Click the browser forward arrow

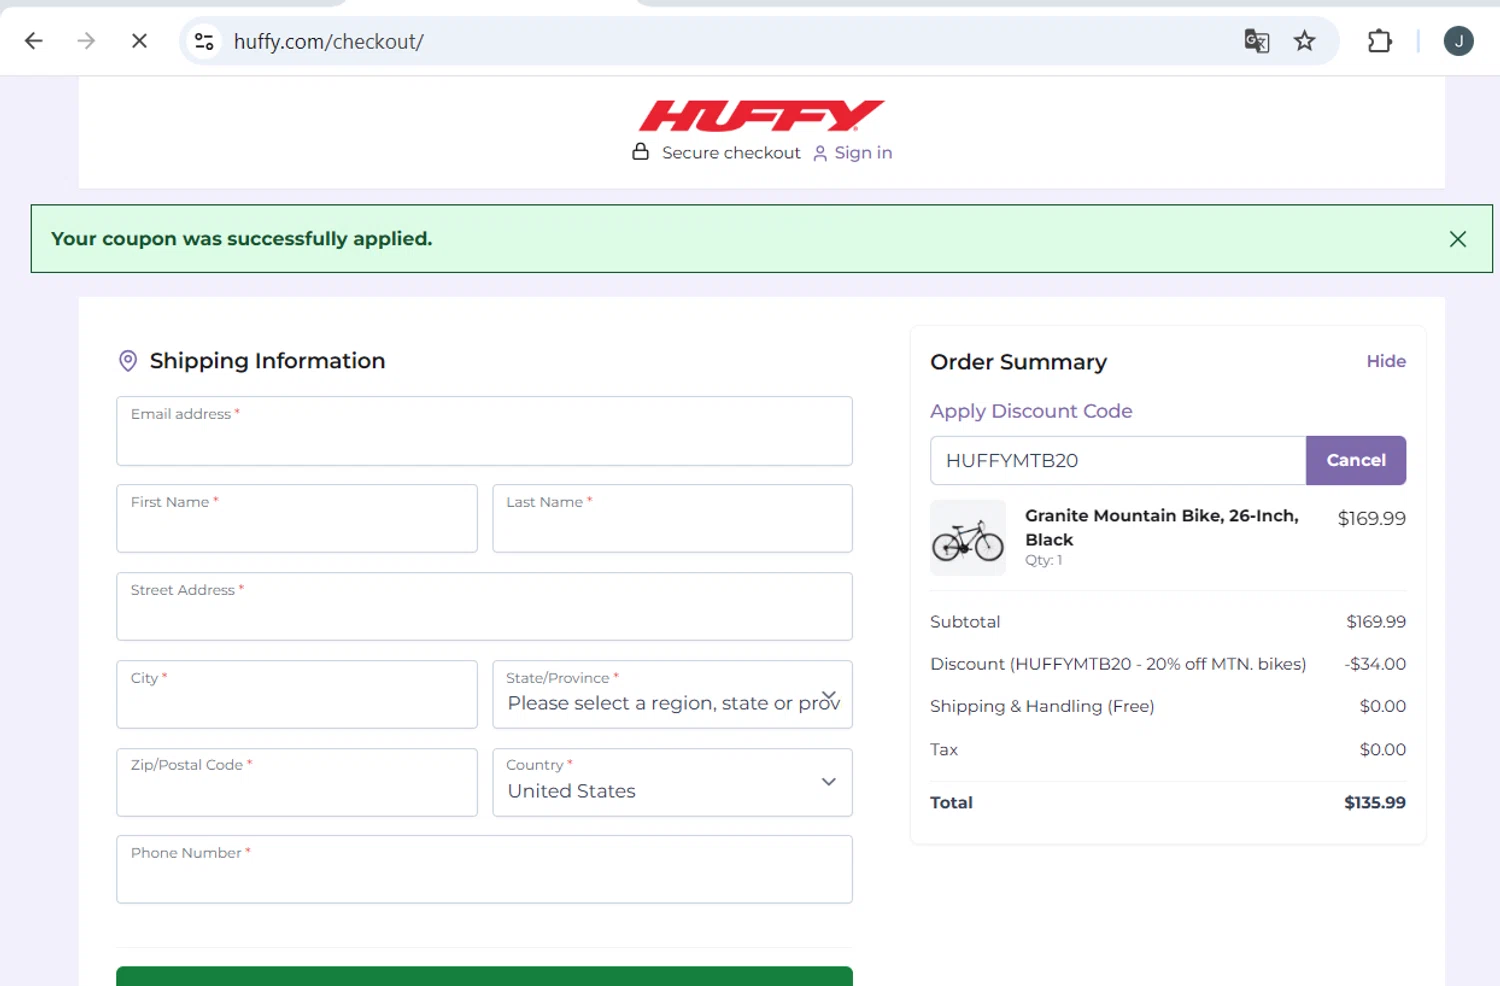(x=87, y=41)
